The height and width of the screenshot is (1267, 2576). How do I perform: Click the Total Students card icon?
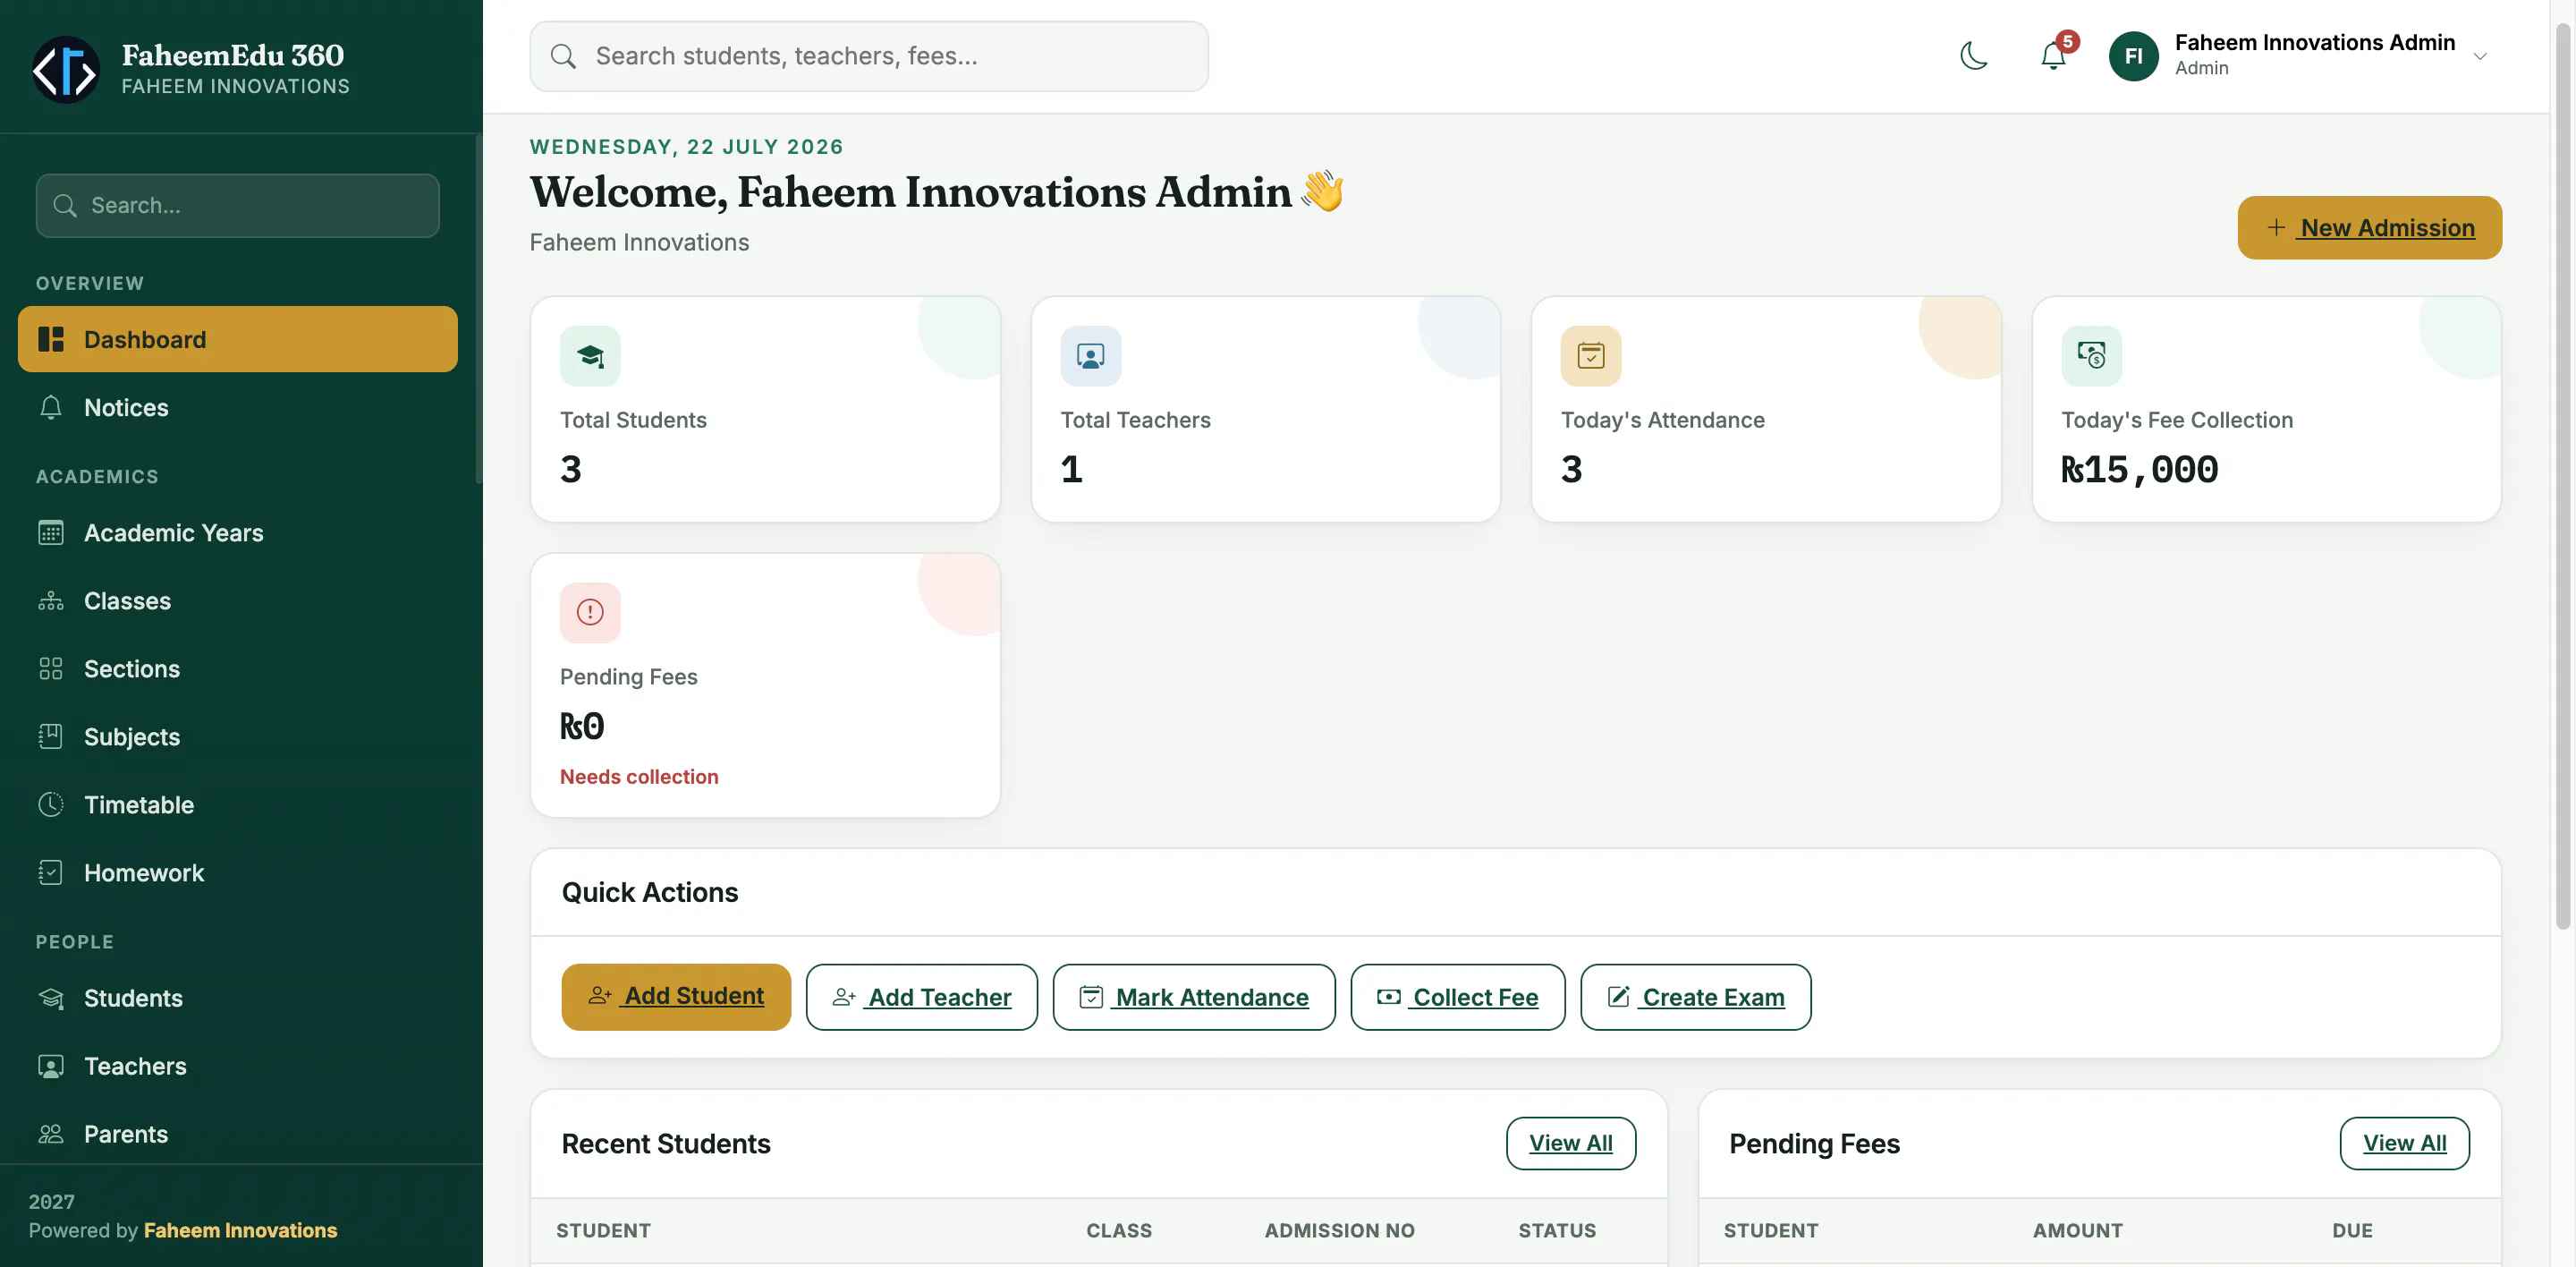590,356
